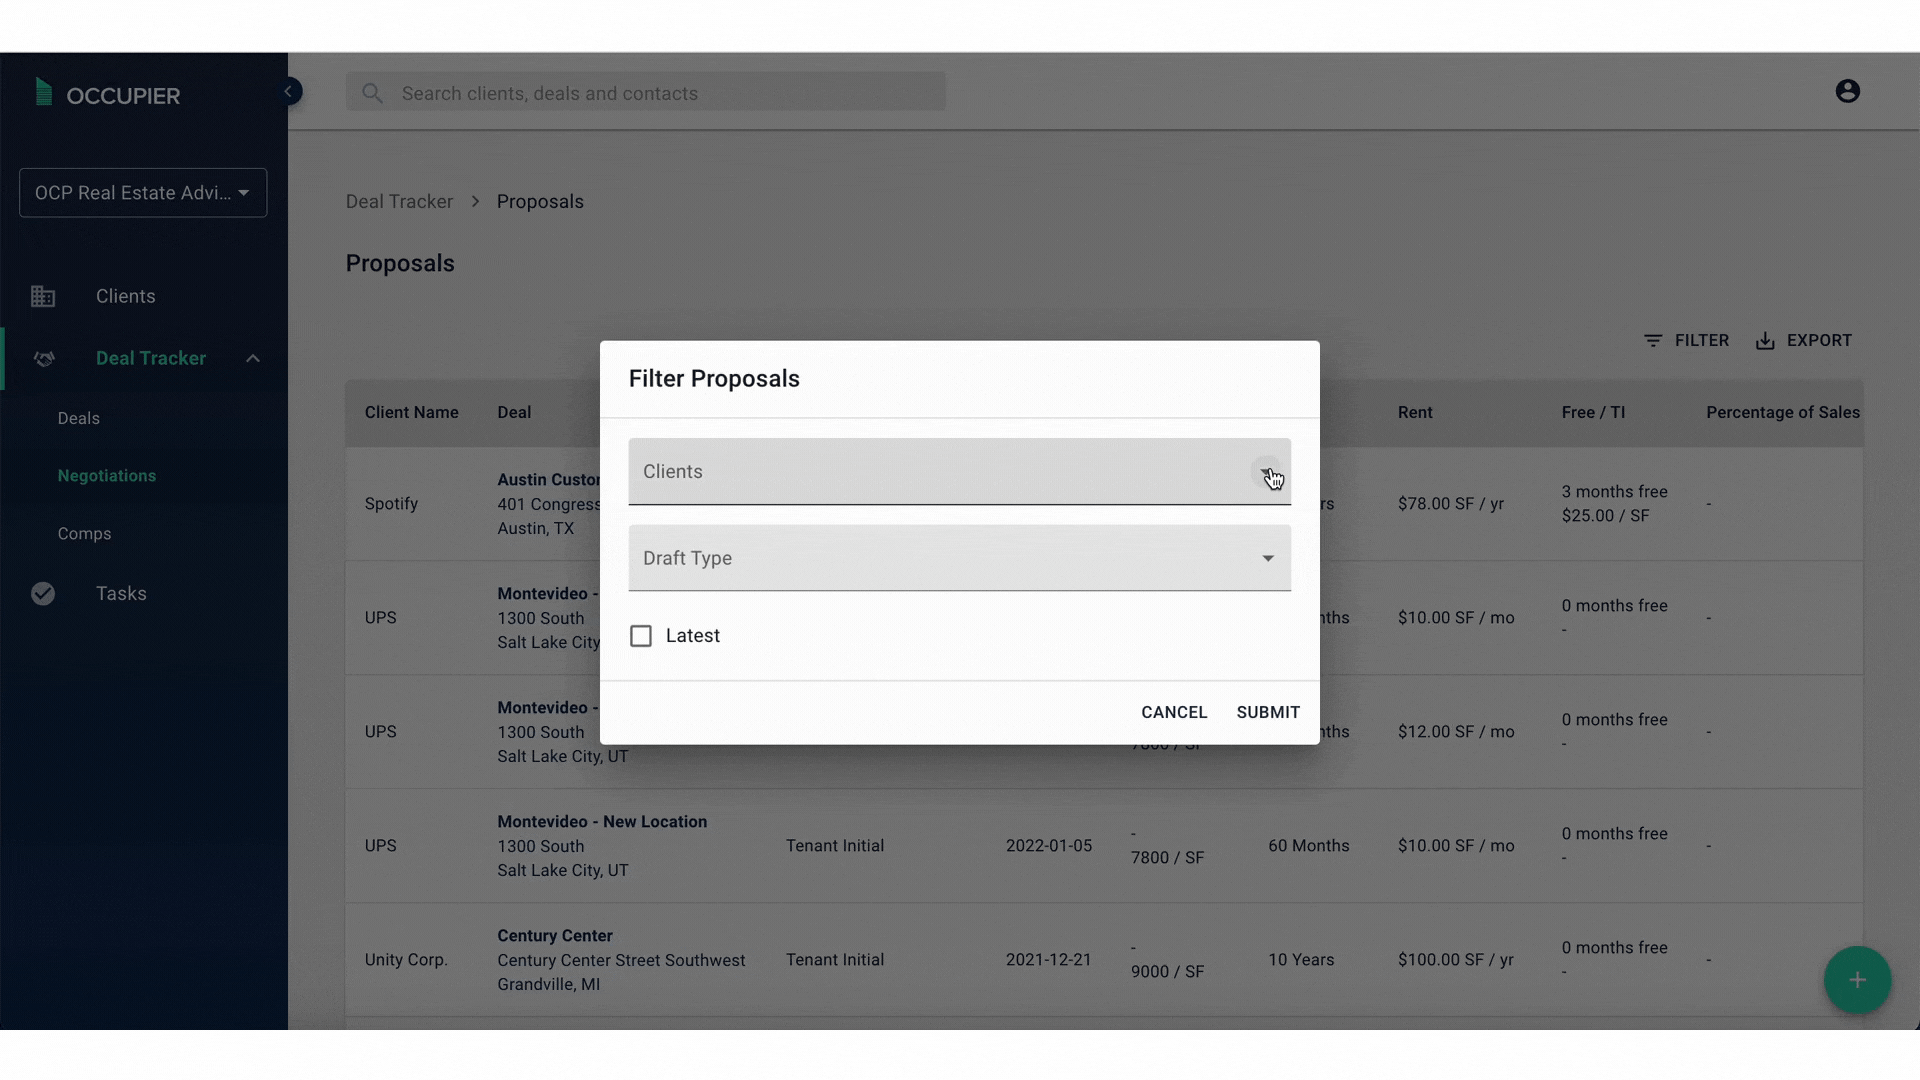Go to Negotiations in the sidebar

pos(107,476)
